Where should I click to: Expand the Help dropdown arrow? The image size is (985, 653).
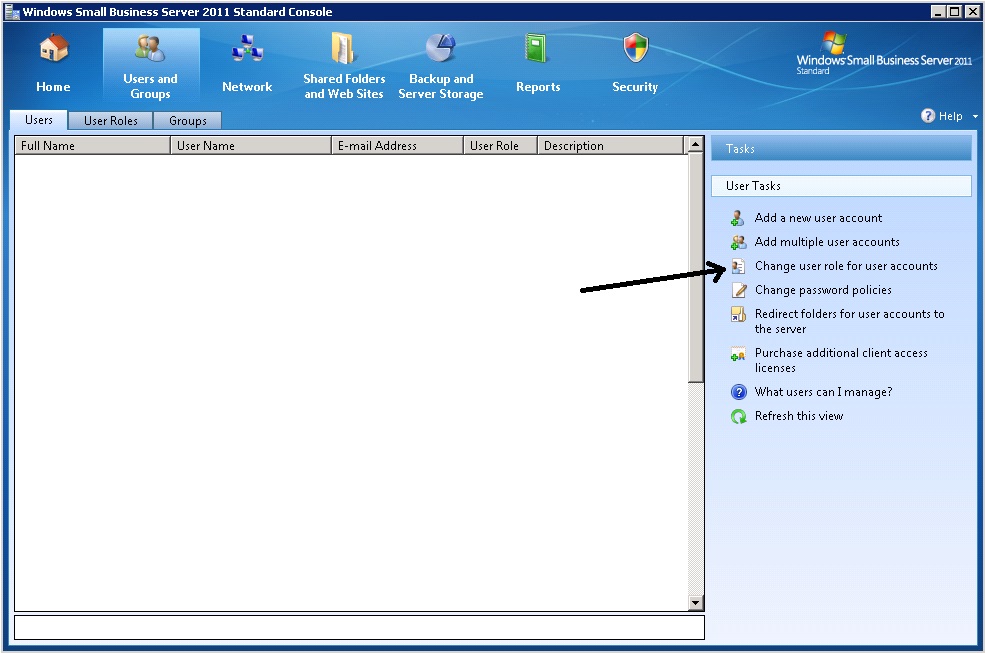pyautogui.click(x=975, y=117)
